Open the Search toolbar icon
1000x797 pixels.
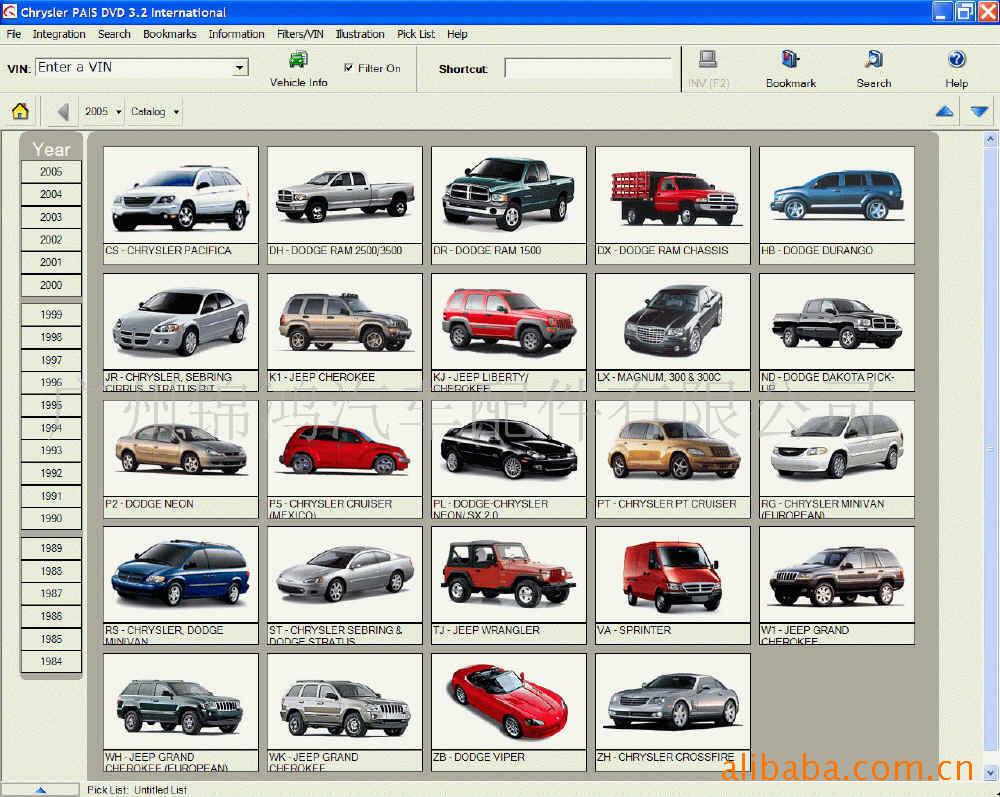pyautogui.click(x=874, y=59)
